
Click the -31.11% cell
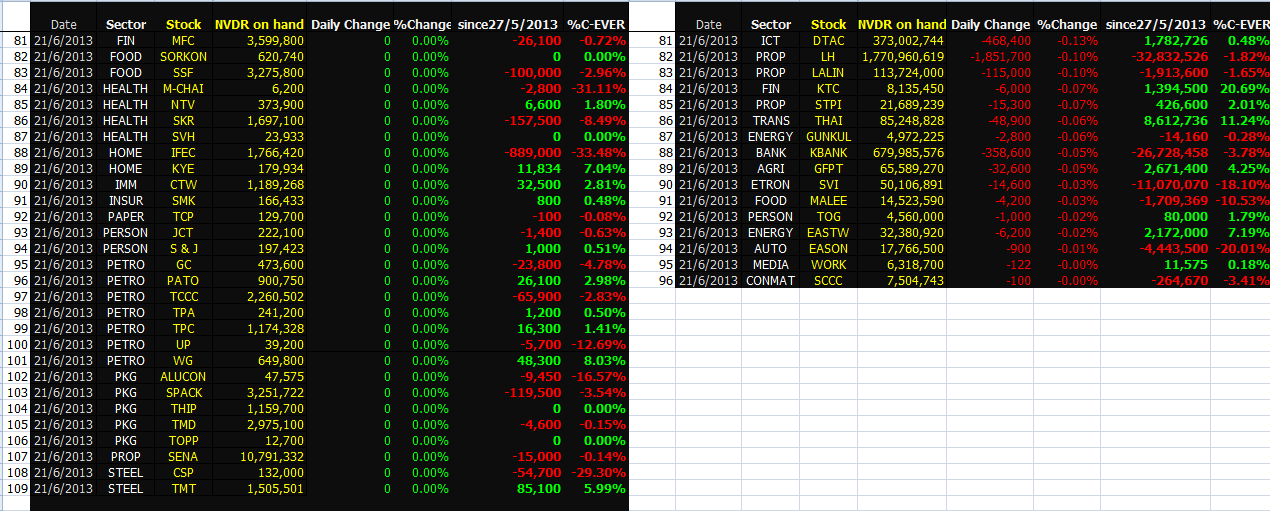597,89
